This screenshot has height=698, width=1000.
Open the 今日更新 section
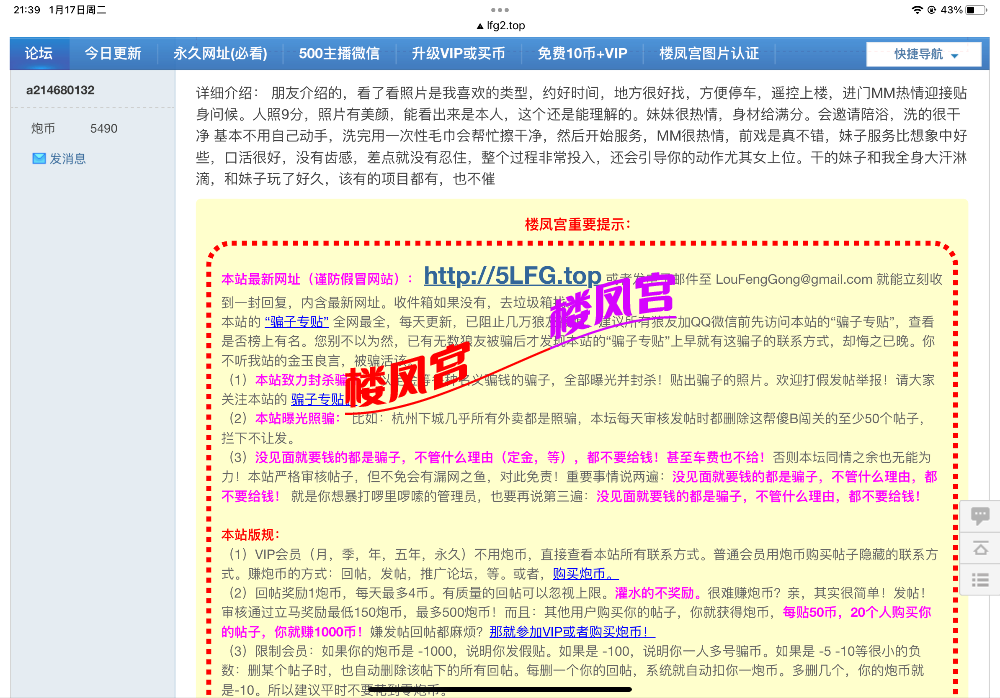[114, 53]
